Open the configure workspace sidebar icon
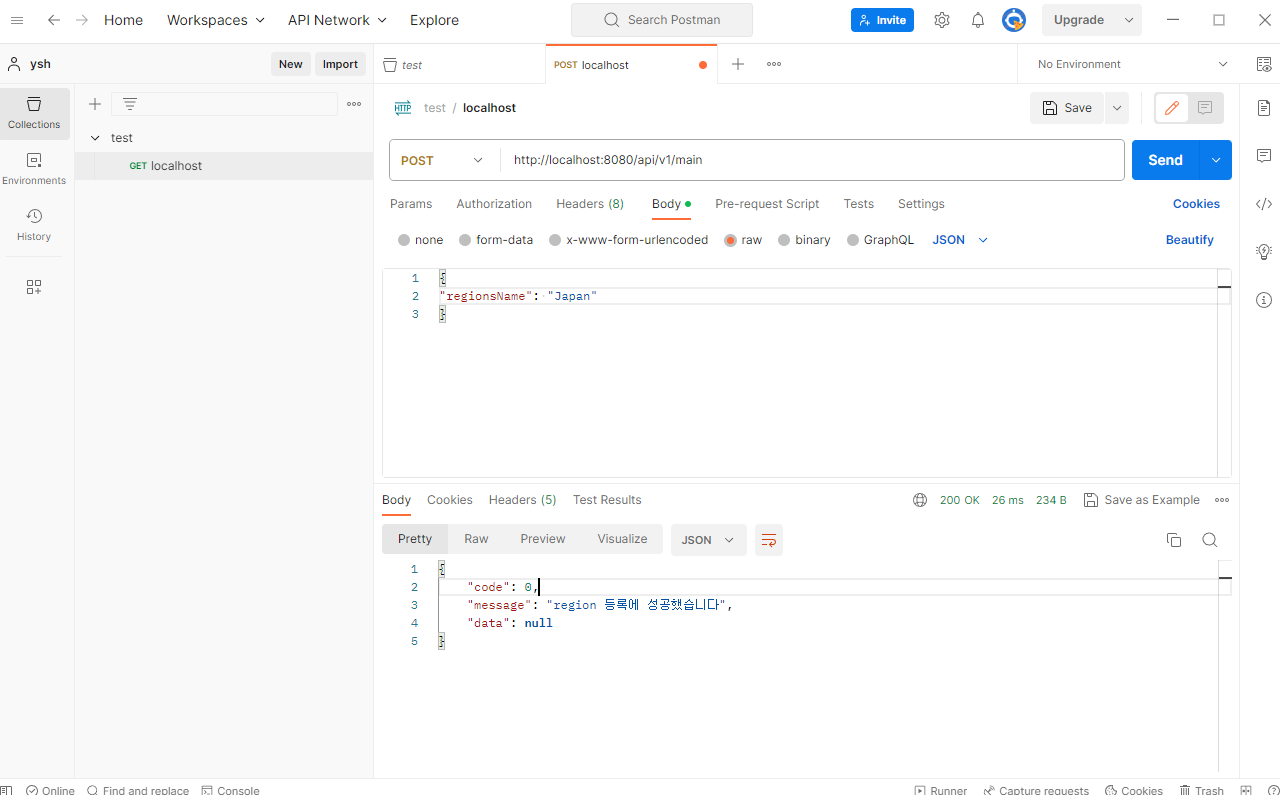This screenshot has width=1280, height=795. 34,287
